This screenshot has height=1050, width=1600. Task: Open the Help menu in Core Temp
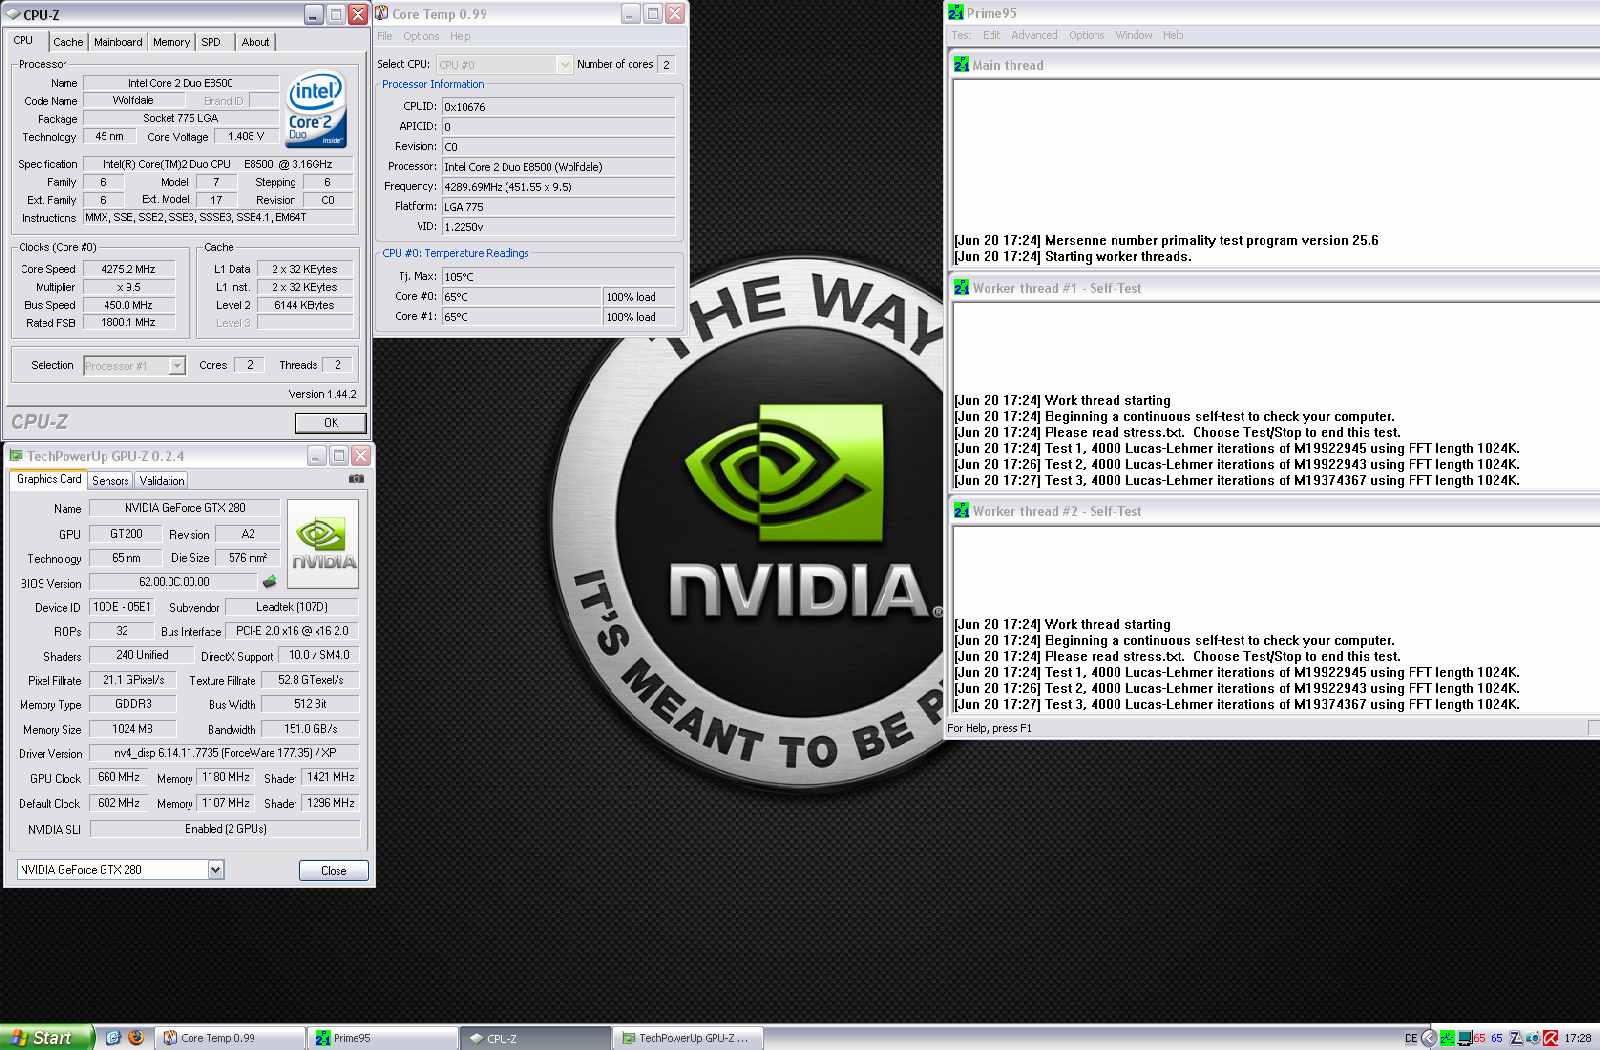click(460, 36)
